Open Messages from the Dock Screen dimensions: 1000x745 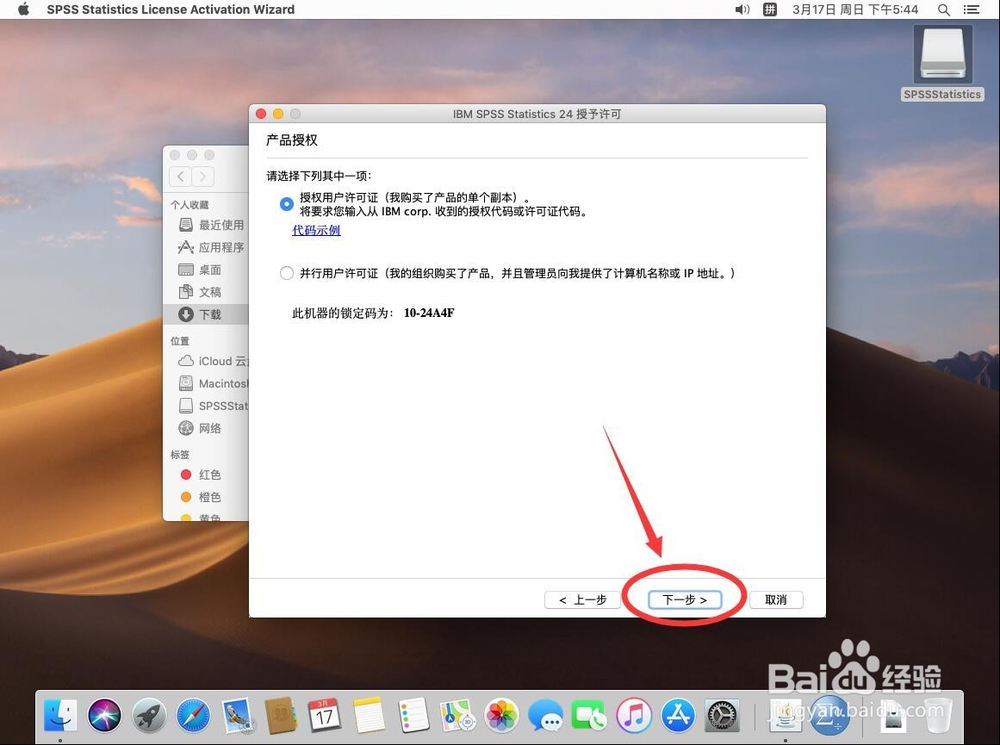[x=546, y=716]
